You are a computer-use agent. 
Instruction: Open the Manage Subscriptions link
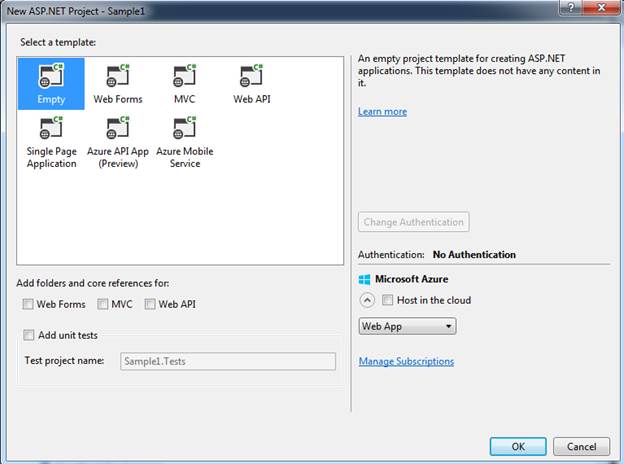coord(406,361)
